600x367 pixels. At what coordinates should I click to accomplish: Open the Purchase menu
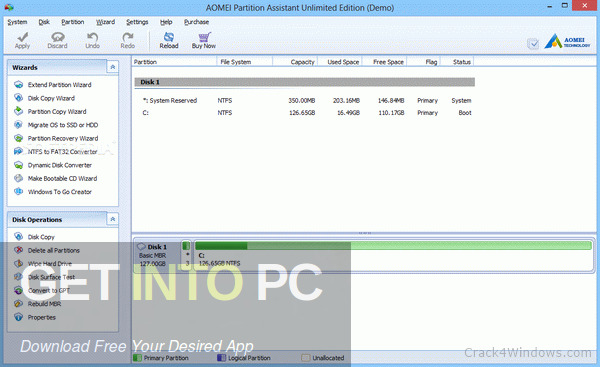tap(196, 22)
